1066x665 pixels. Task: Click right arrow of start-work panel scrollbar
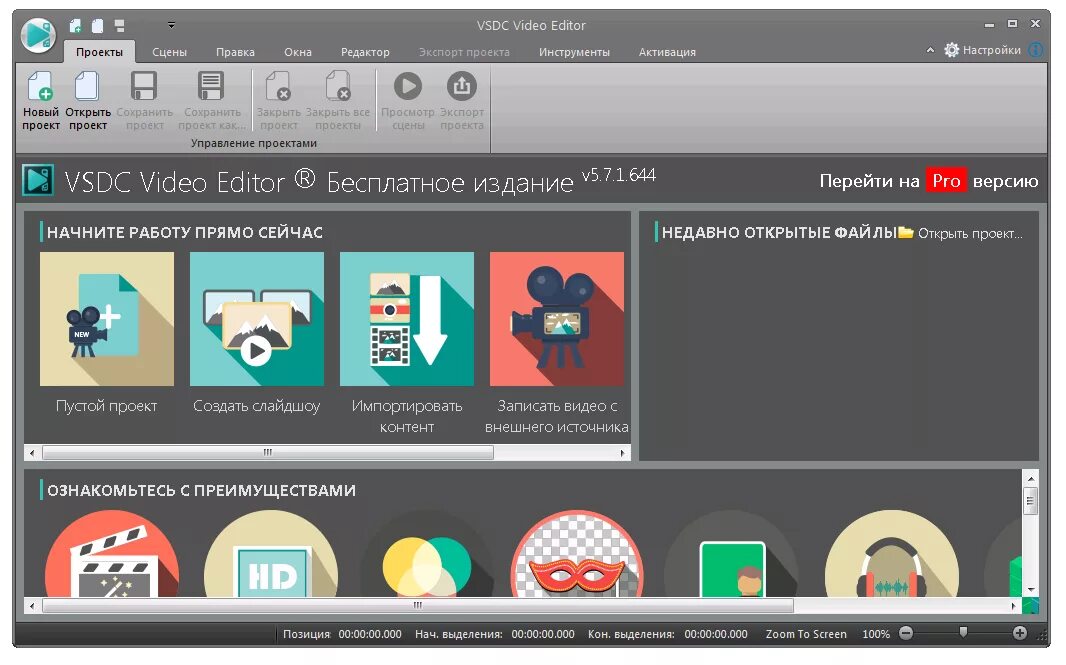[x=622, y=452]
